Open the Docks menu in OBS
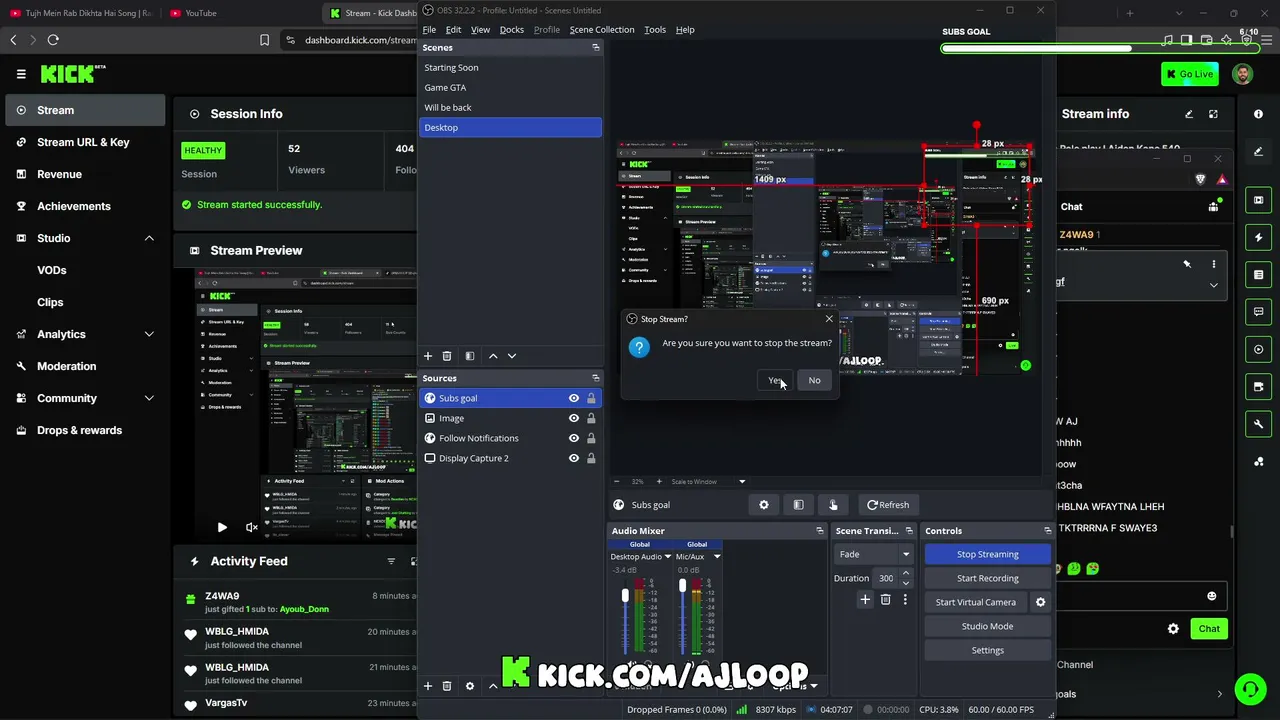 (x=512, y=30)
